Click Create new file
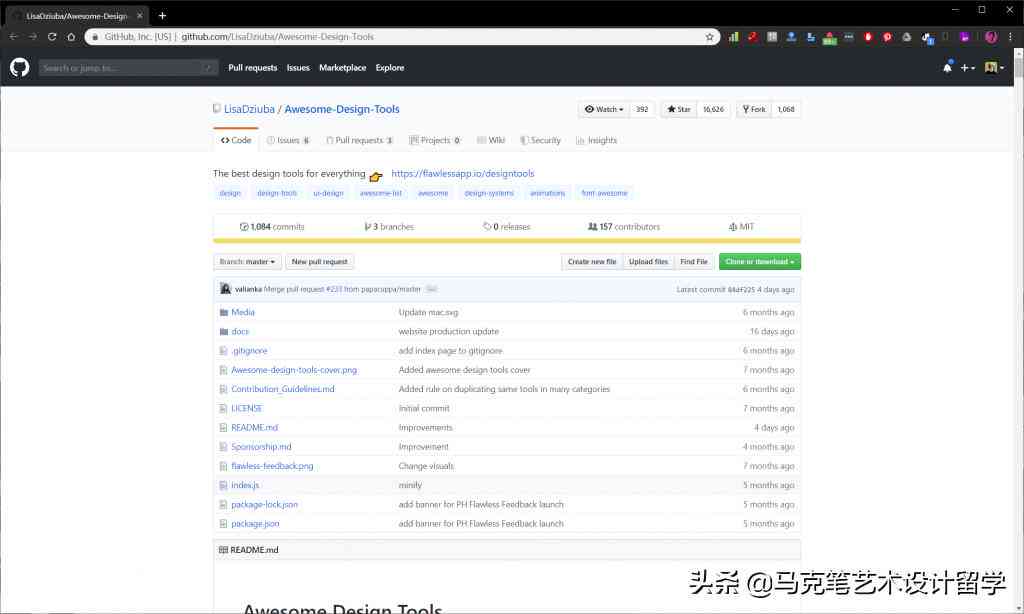The image size is (1024, 614). point(592,261)
